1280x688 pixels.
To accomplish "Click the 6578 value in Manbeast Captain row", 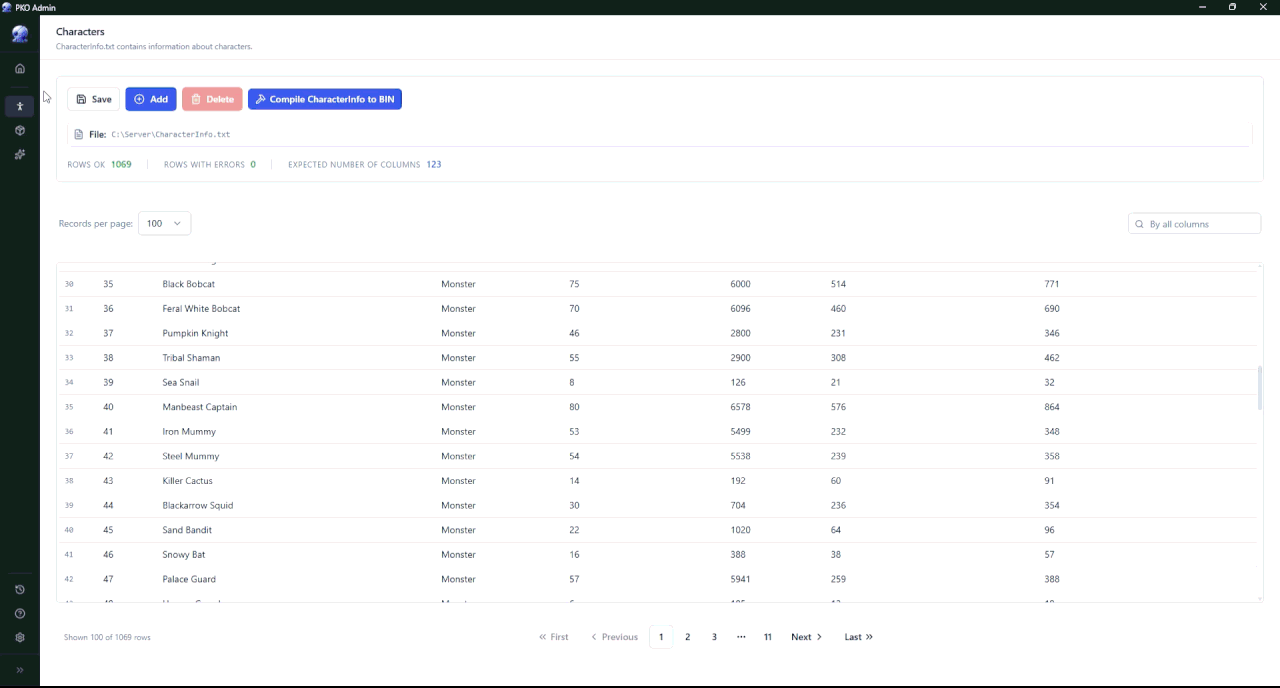I will pos(741,407).
